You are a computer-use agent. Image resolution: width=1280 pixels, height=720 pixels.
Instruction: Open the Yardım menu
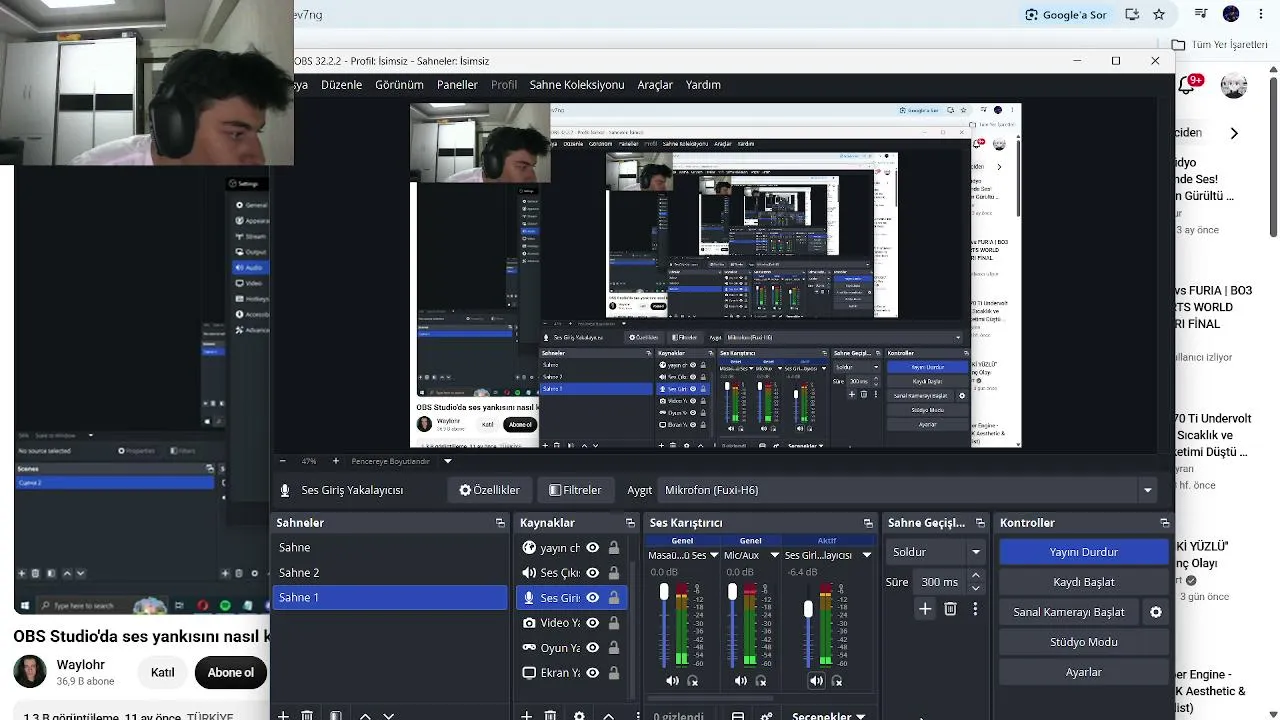coord(703,85)
